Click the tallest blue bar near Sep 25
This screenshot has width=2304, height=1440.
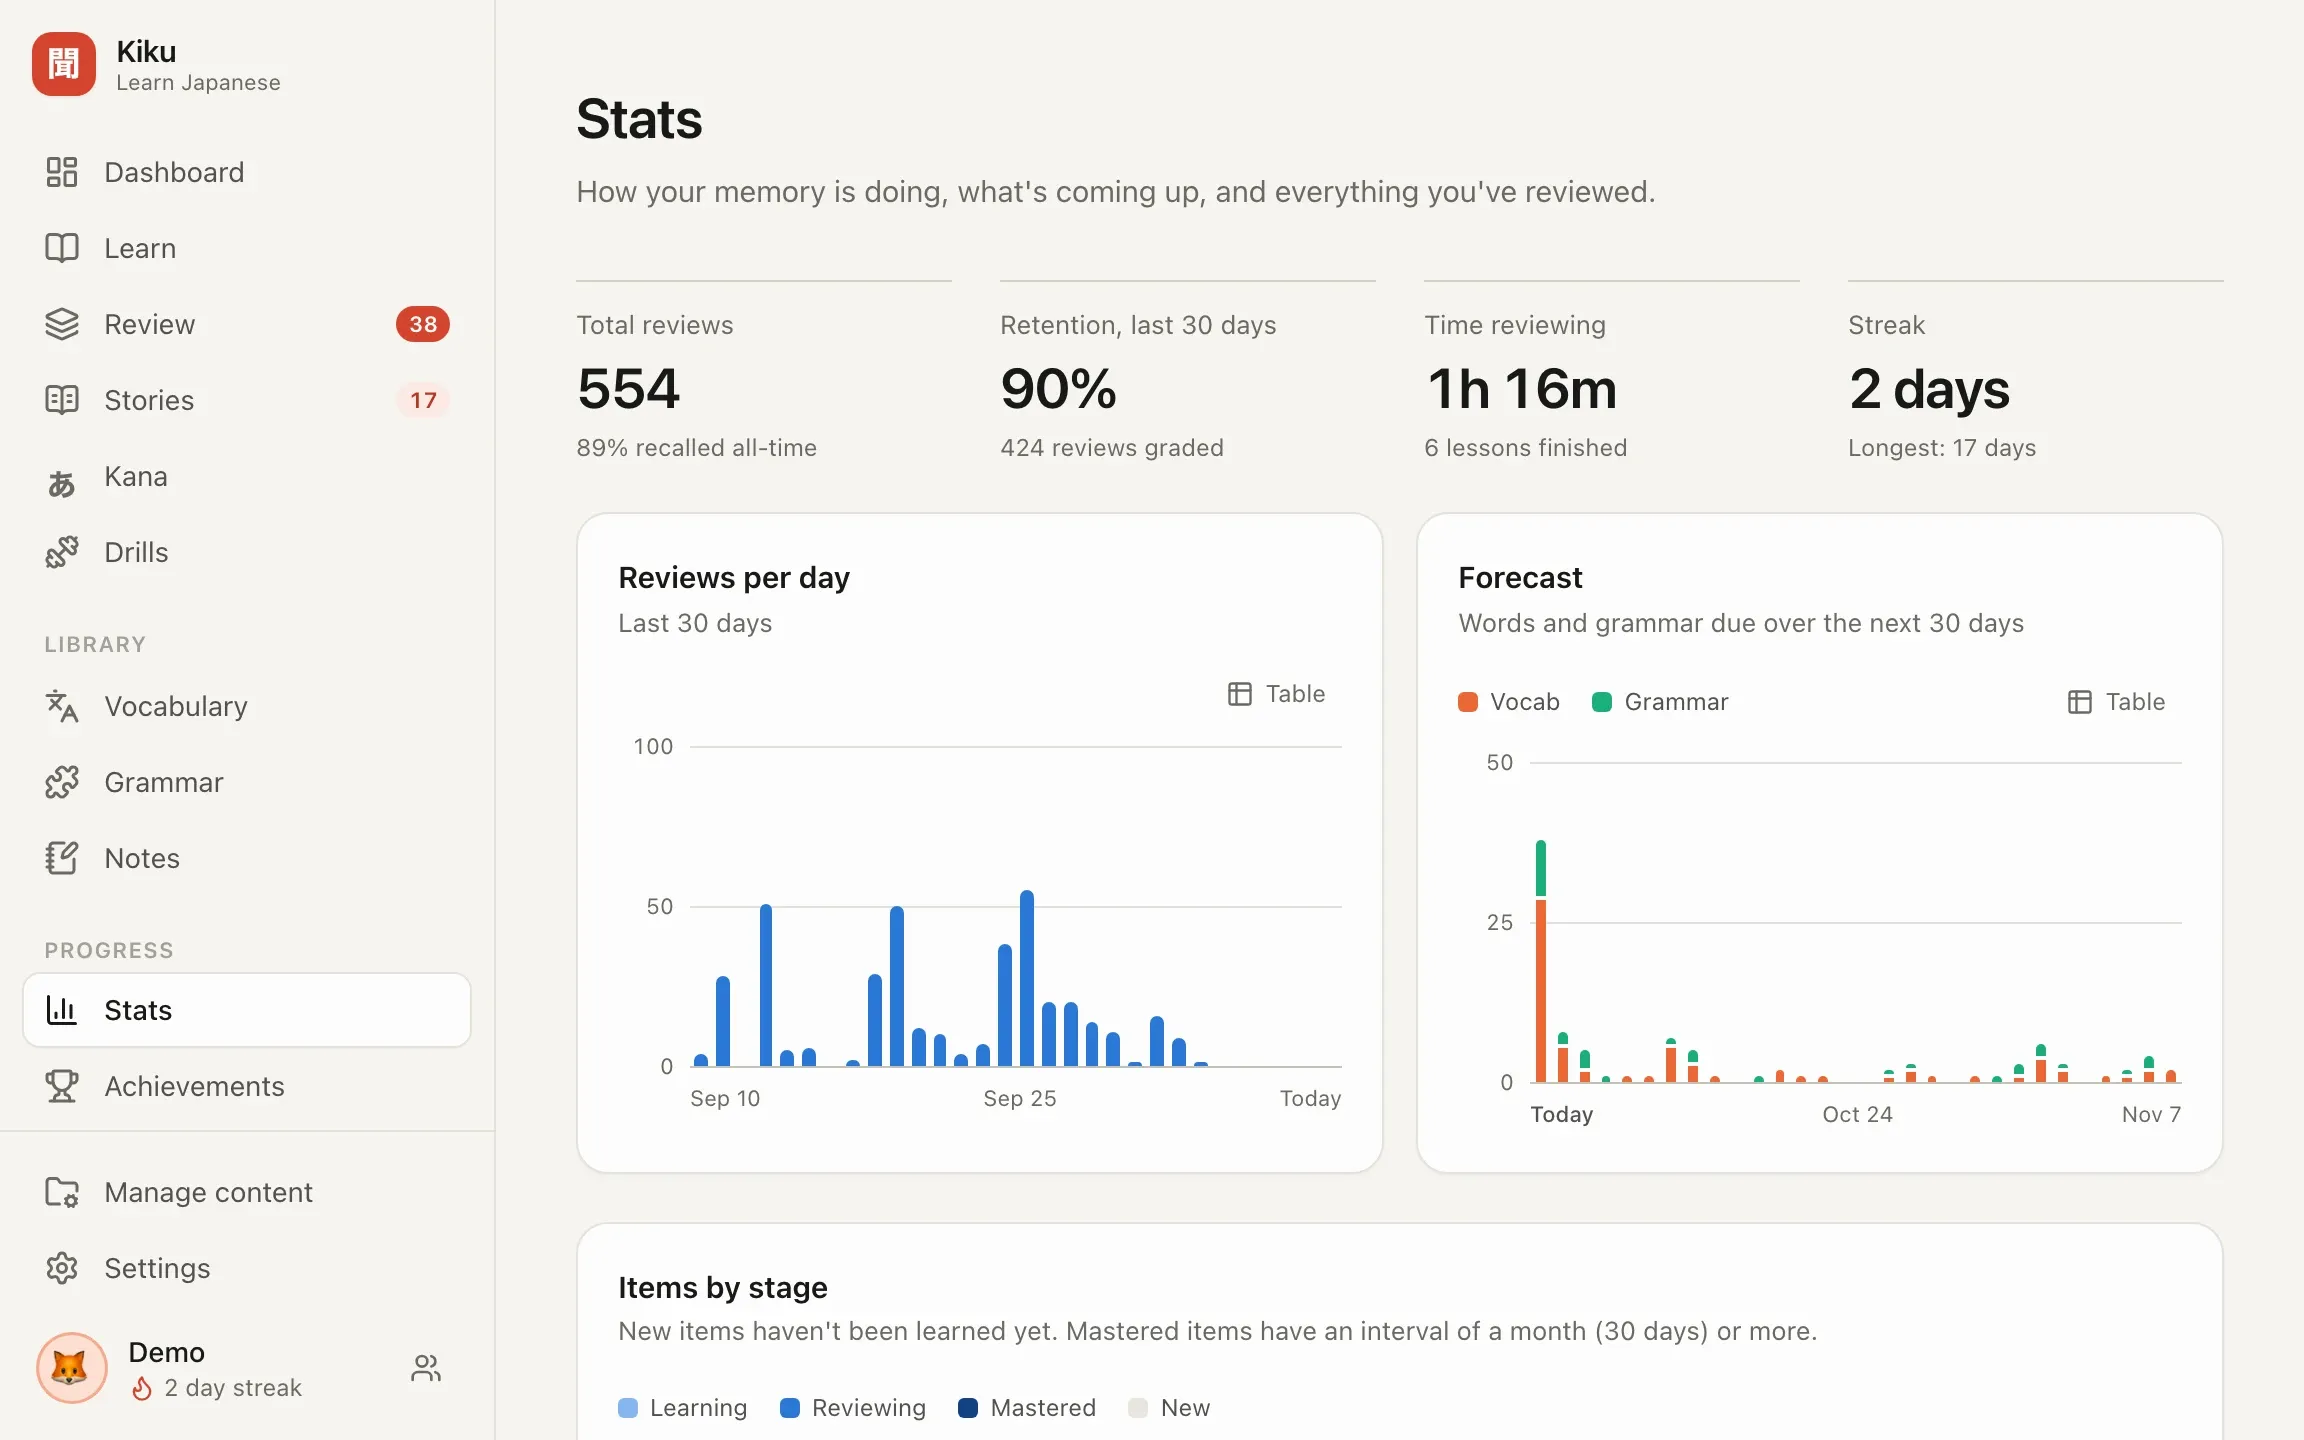point(1027,978)
